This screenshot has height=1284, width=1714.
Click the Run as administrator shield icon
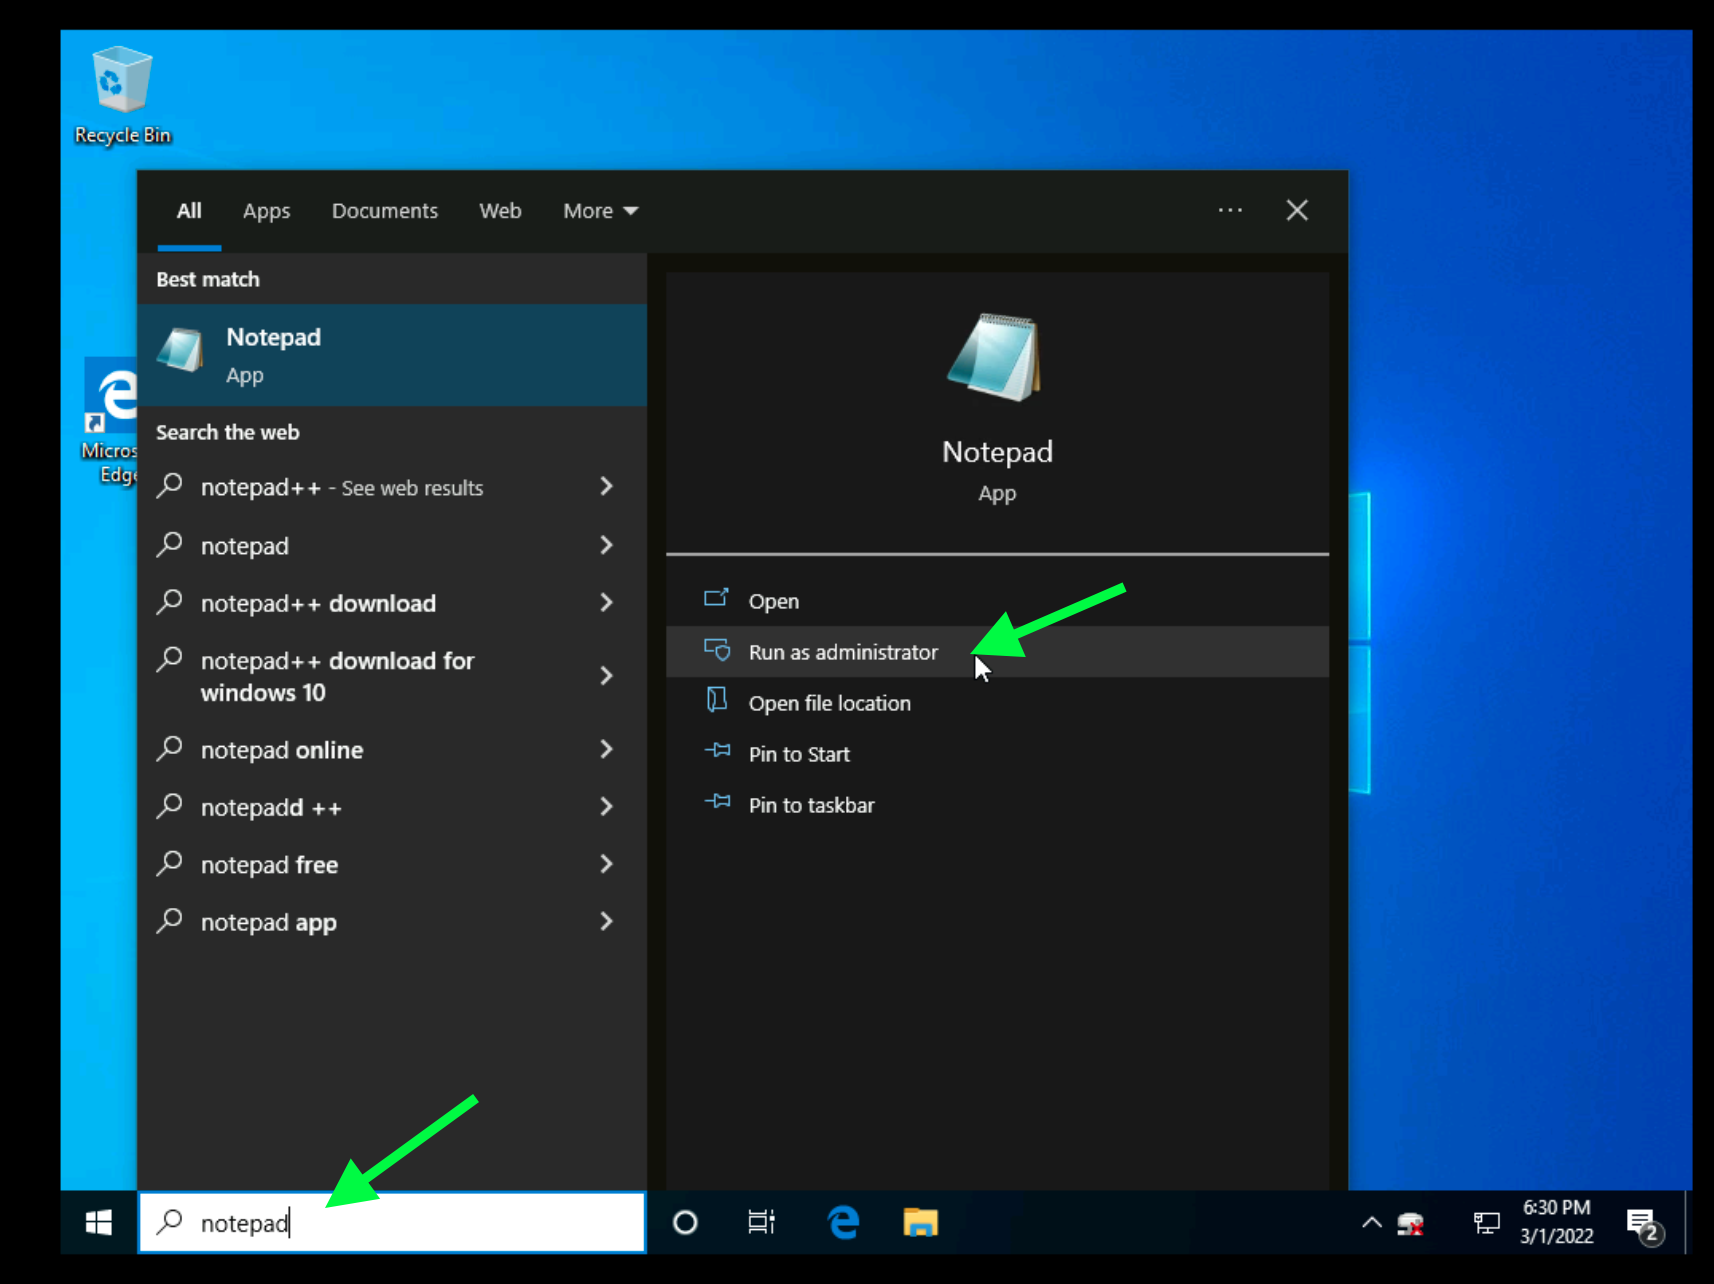click(x=717, y=650)
